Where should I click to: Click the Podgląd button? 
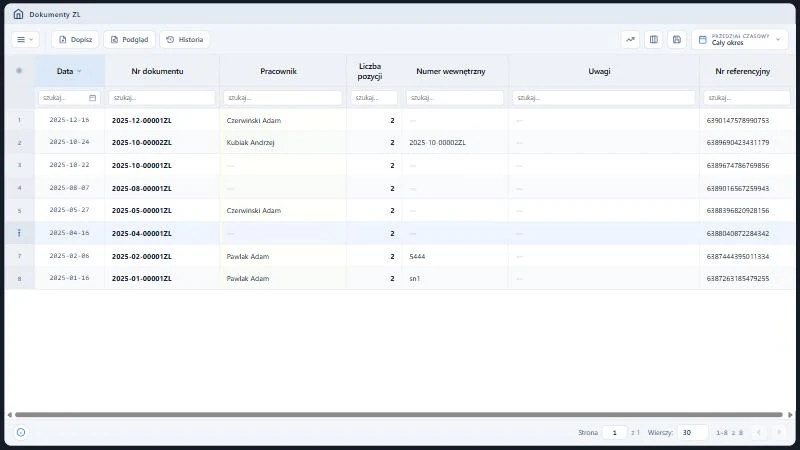(x=130, y=39)
